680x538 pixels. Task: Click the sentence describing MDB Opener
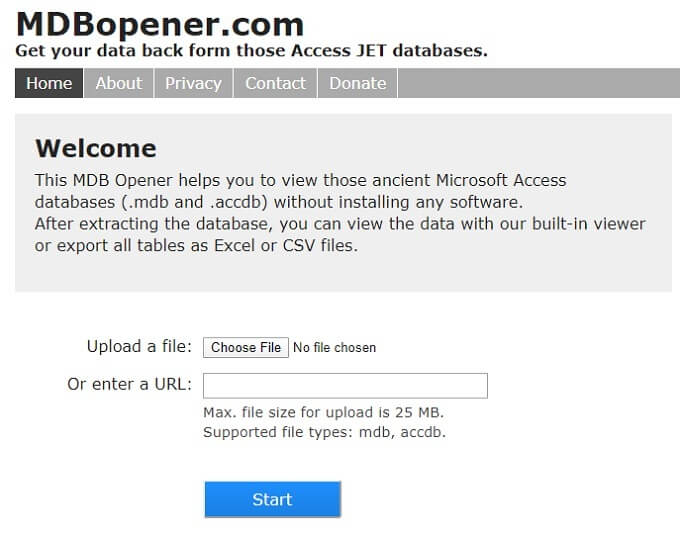click(300, 191)
